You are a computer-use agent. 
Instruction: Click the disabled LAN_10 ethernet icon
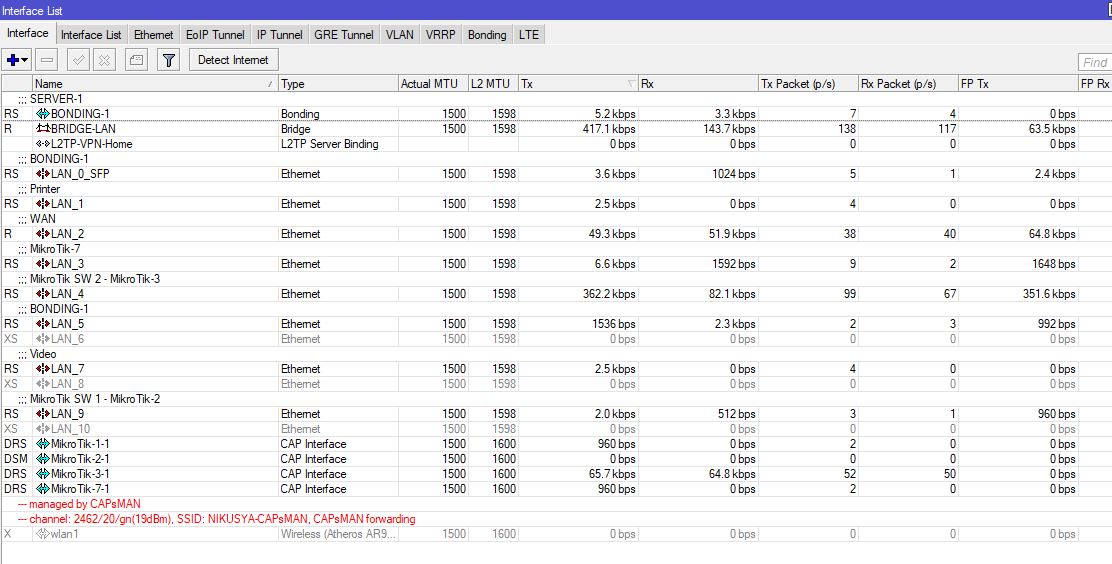(43, 429)
